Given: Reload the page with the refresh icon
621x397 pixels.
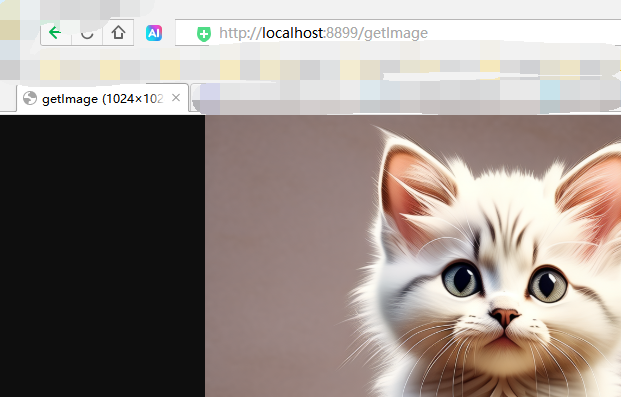Looking at the screenshot, I should (87, 33).
